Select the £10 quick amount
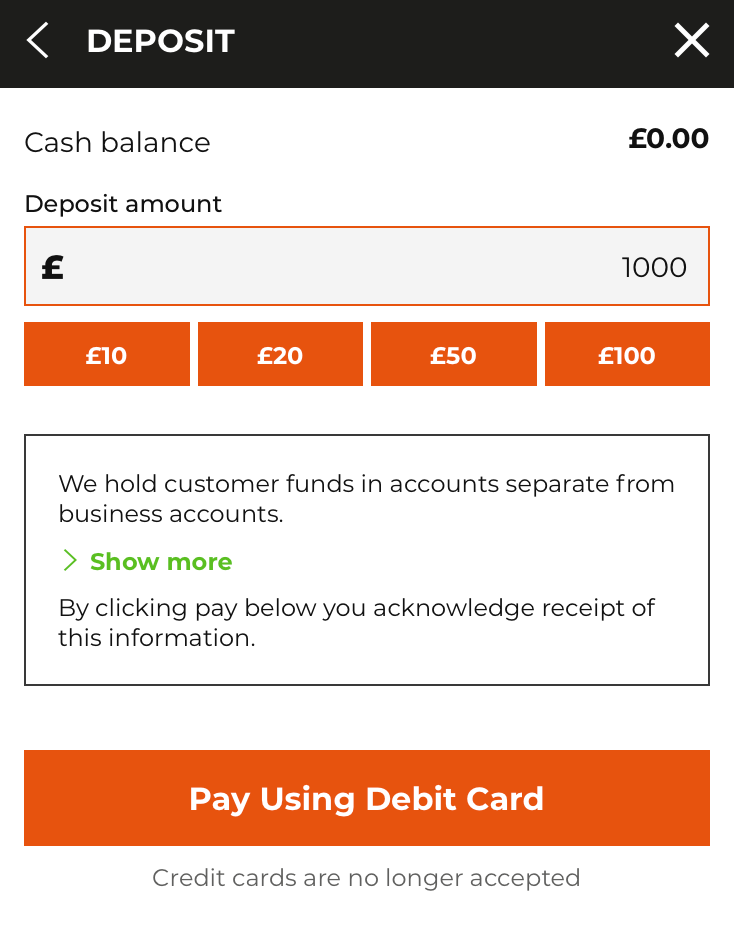The image size is (734, 932). point(107,354)
